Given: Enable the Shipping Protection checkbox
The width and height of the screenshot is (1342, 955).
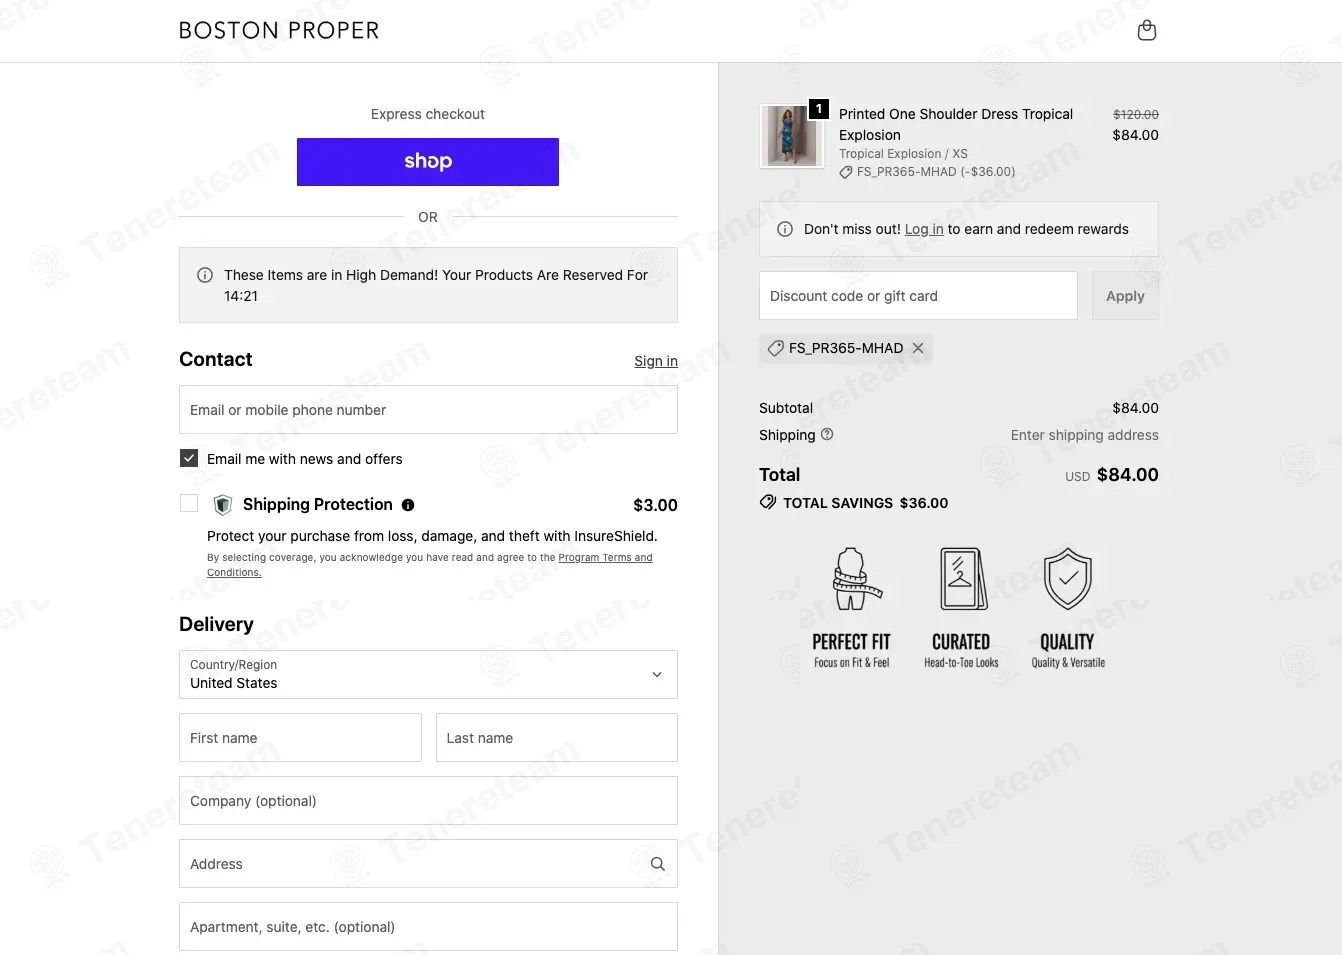Looking at the screenshot, I should [189, 503].
